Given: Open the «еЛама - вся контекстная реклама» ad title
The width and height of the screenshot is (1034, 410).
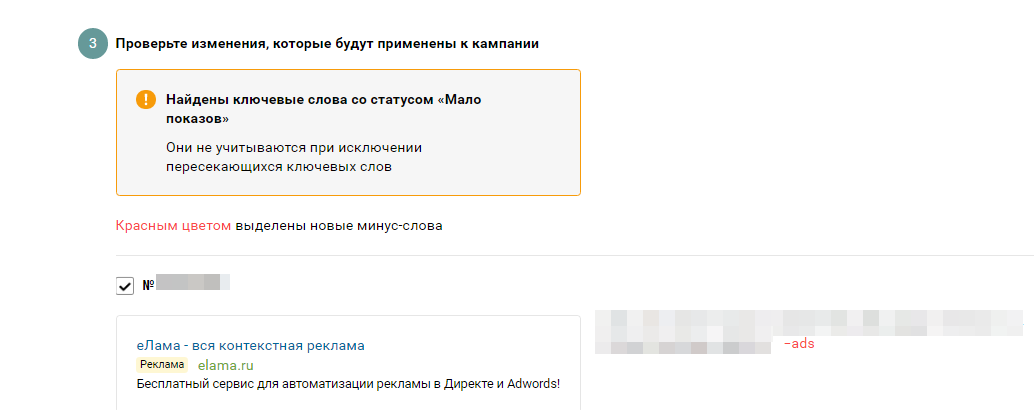Looking at the screenshot, I should click(250, 345).
